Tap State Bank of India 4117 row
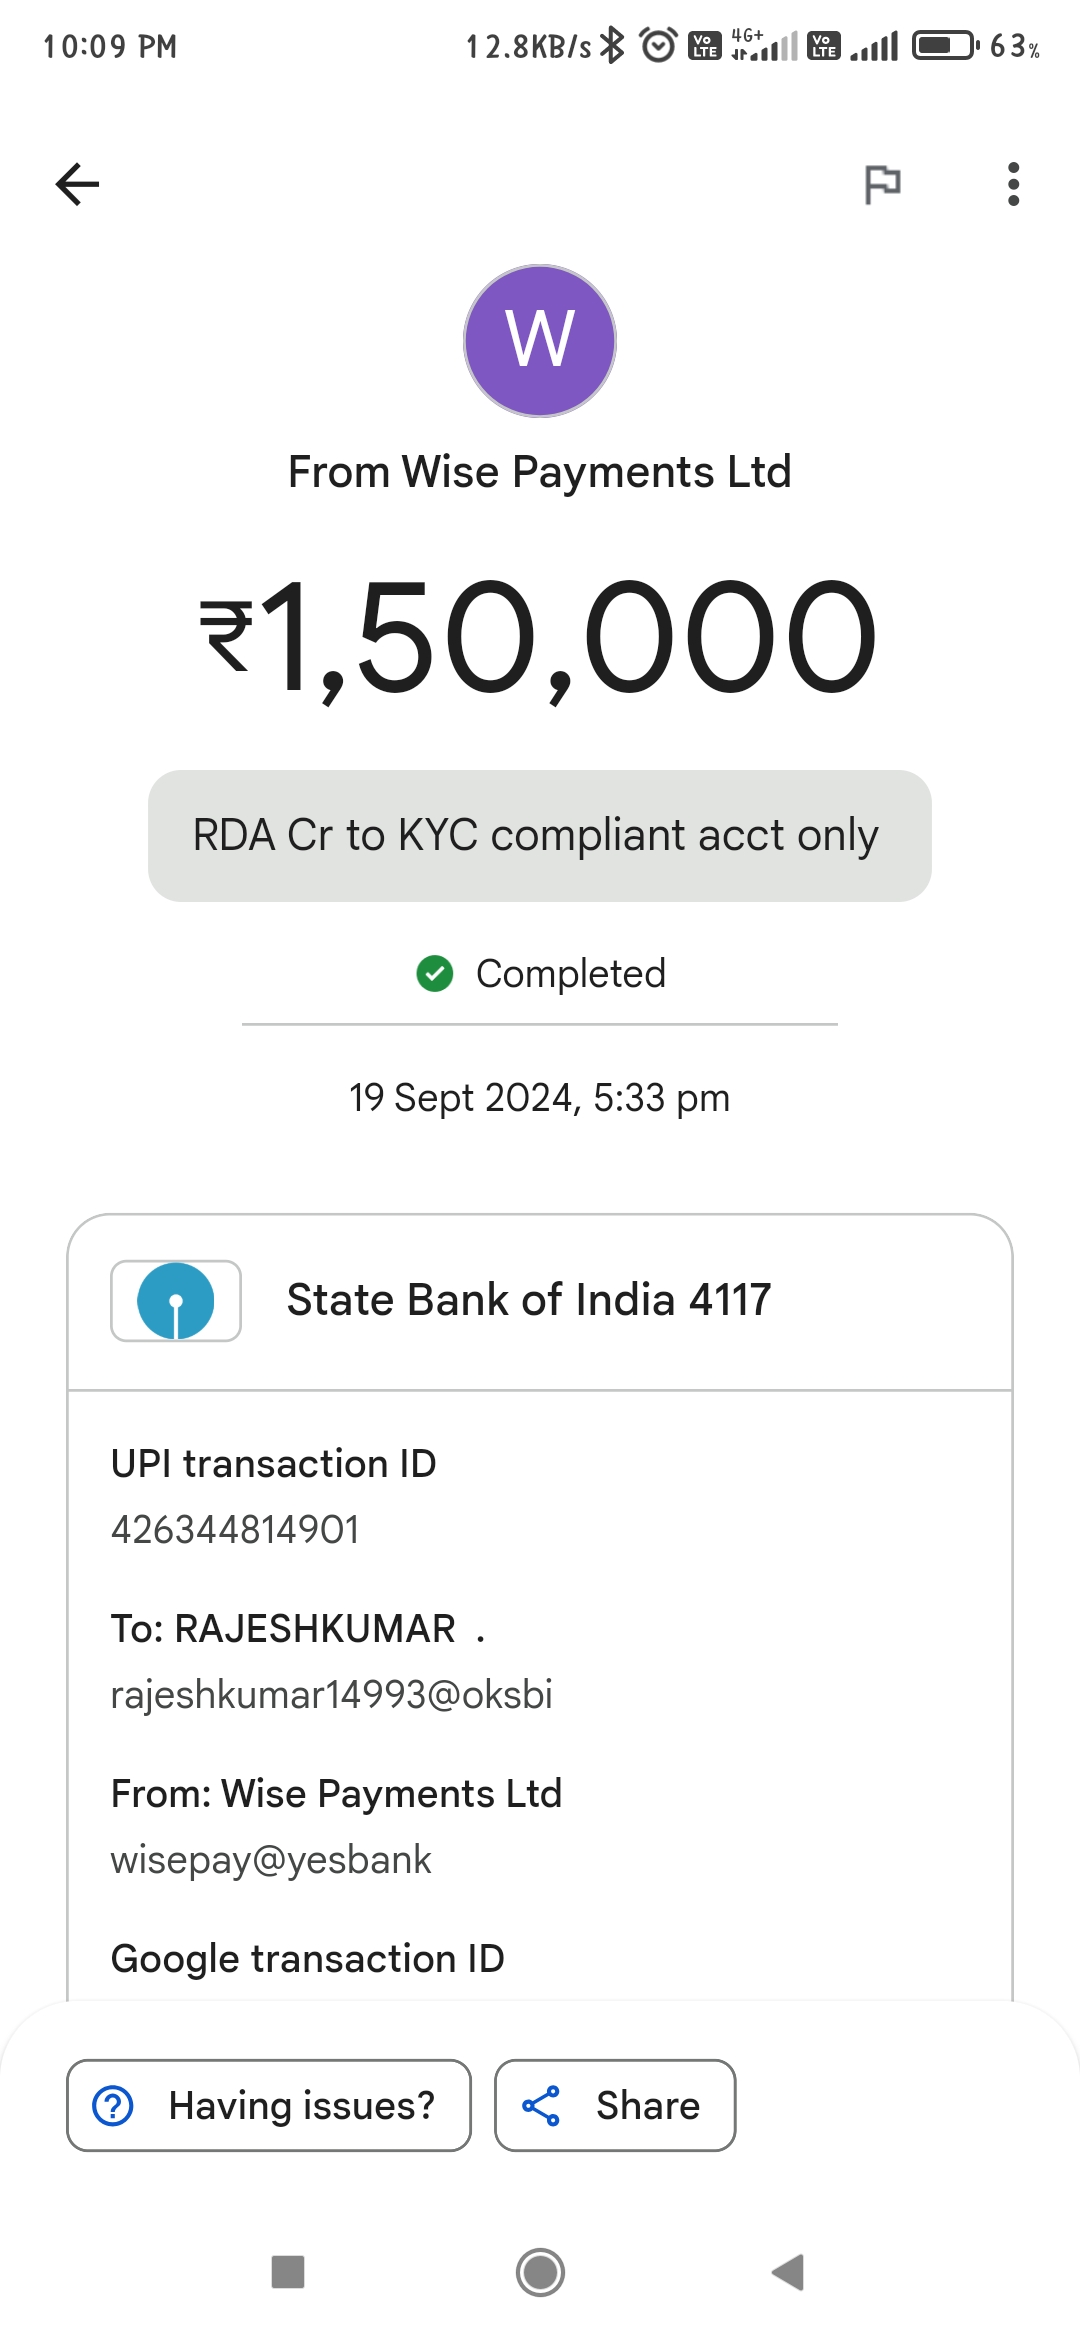 point(540,1301)
